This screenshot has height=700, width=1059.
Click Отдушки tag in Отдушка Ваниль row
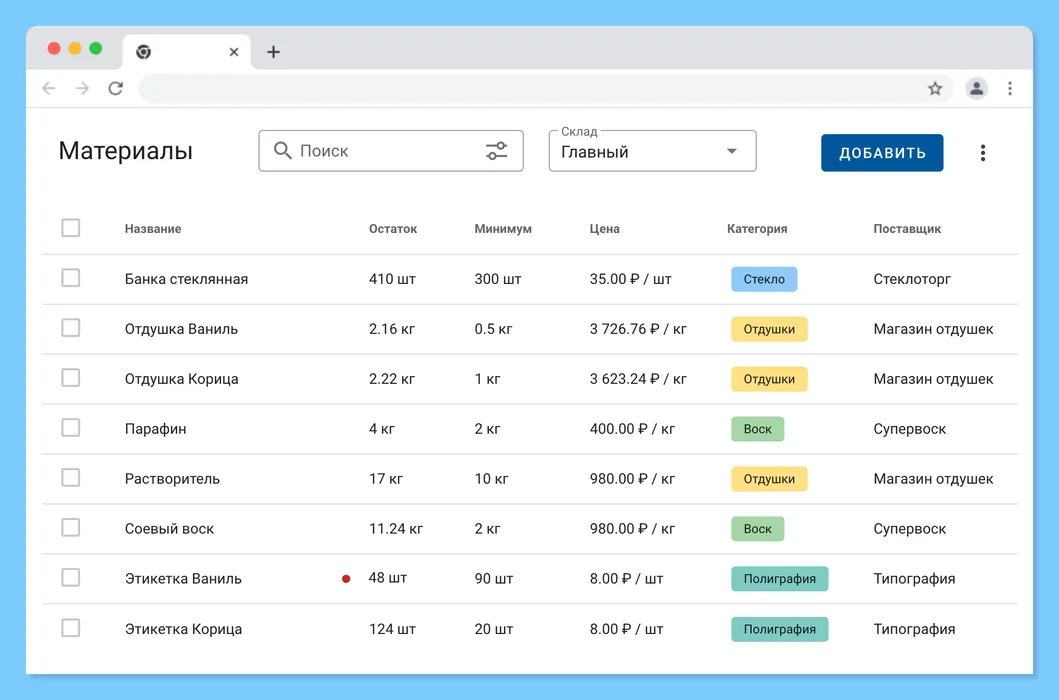tap(769, 329)
